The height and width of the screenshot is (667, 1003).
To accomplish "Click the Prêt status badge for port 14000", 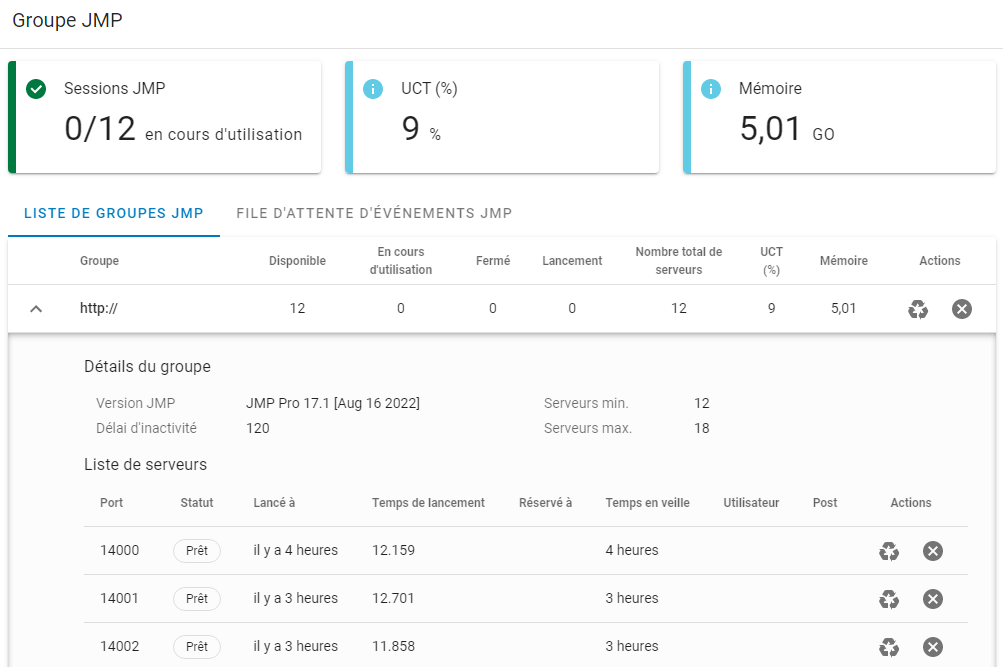I will point(197,551).
